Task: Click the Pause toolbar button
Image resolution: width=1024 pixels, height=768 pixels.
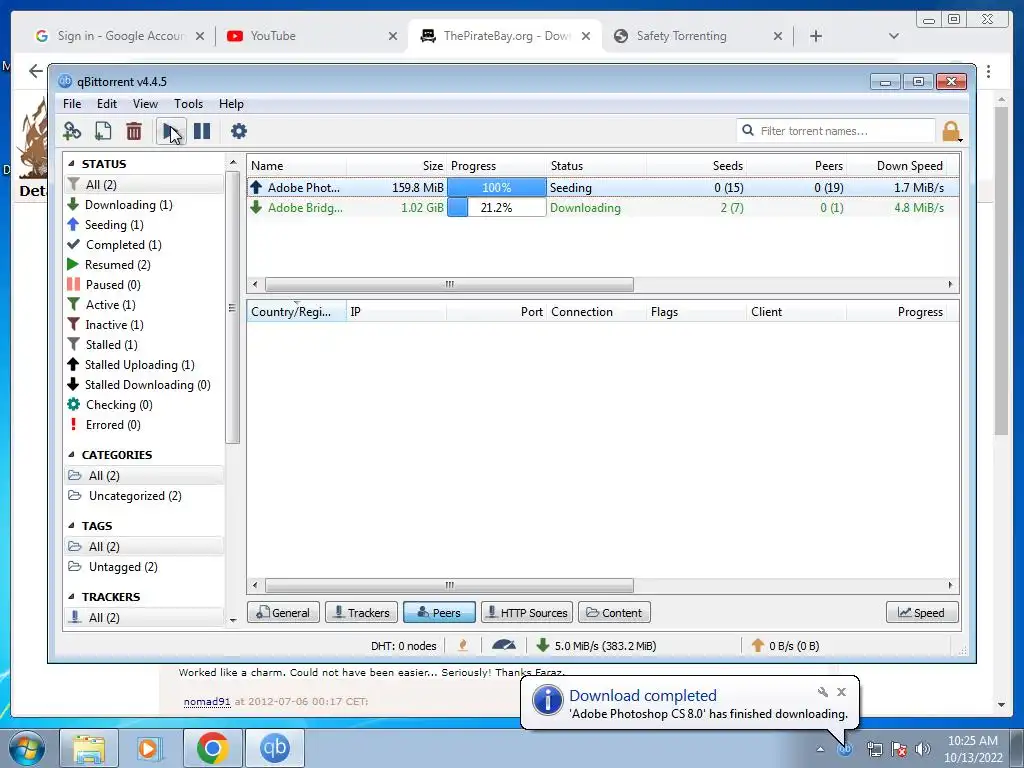Action: (202, 131)
